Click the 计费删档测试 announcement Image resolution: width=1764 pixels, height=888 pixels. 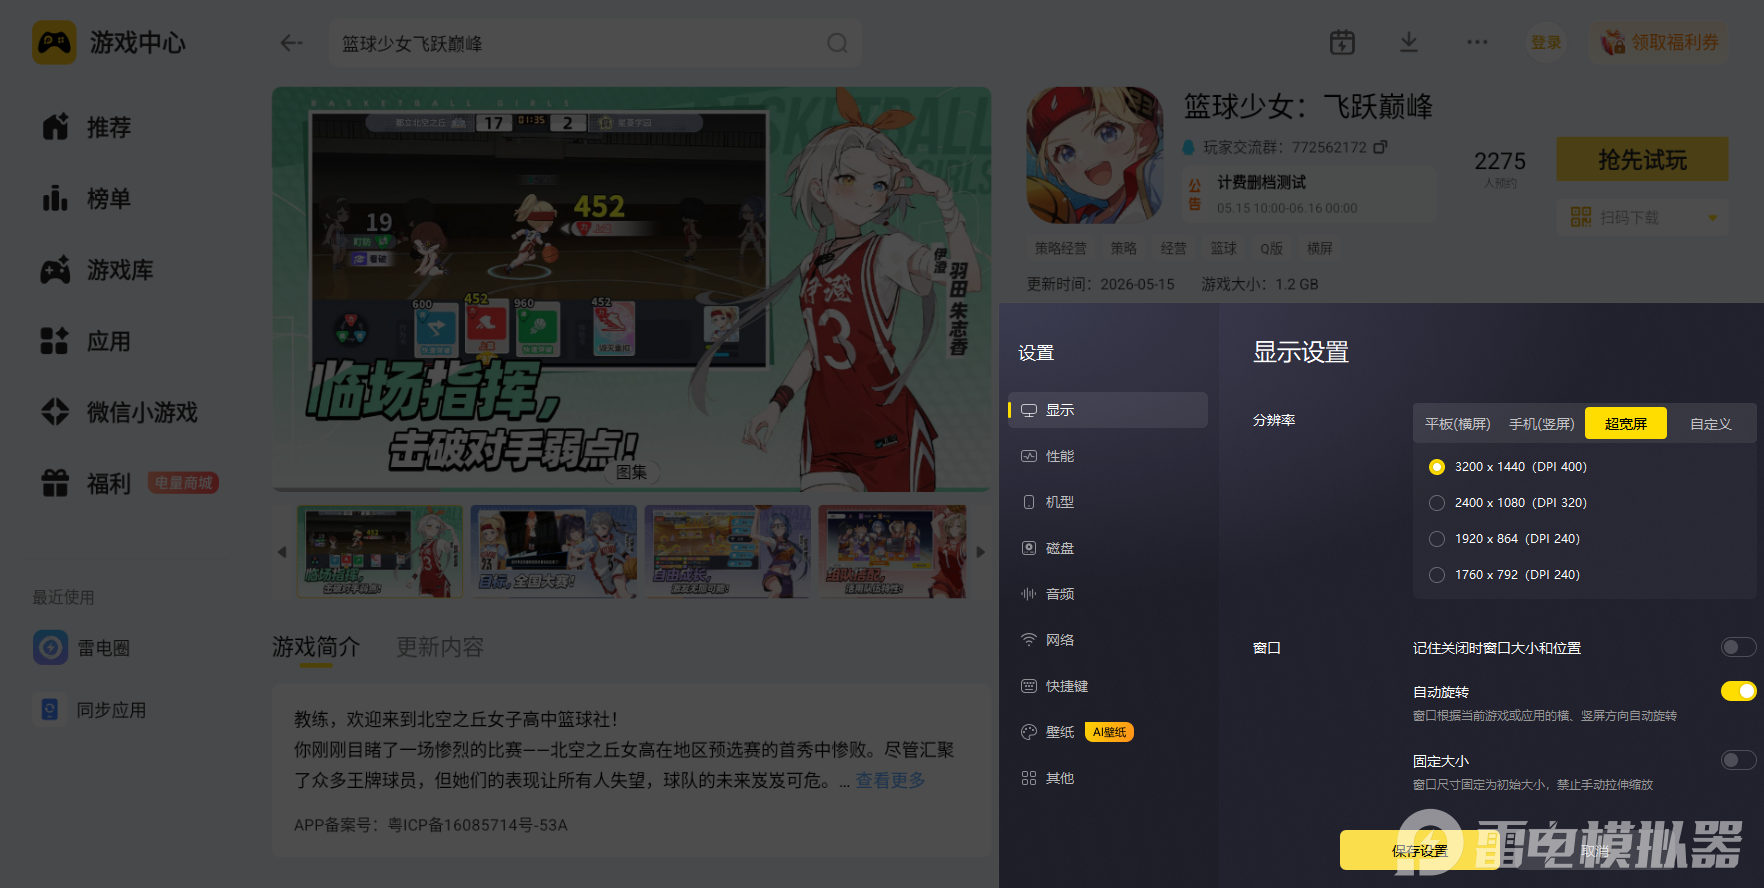(x=1307, y=194)
